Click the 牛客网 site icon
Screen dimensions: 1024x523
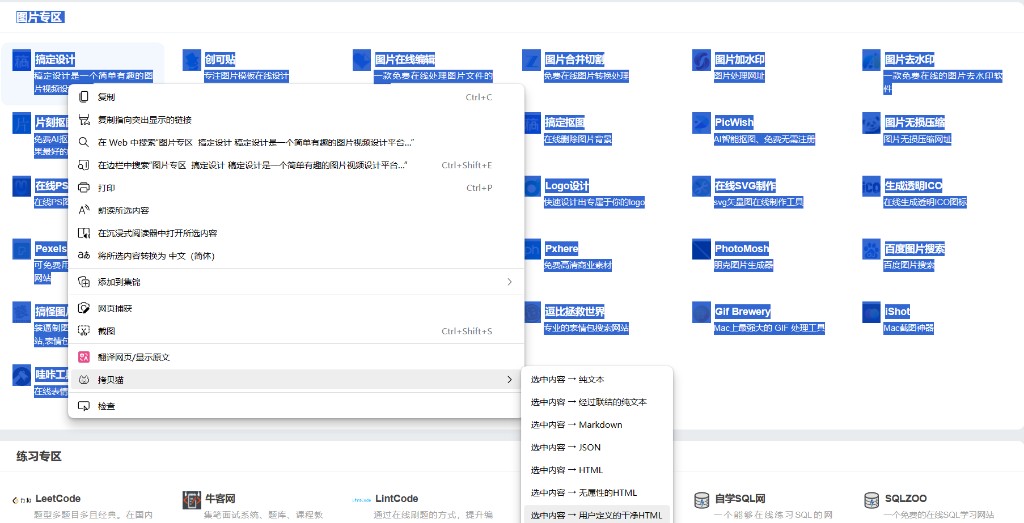192,500
